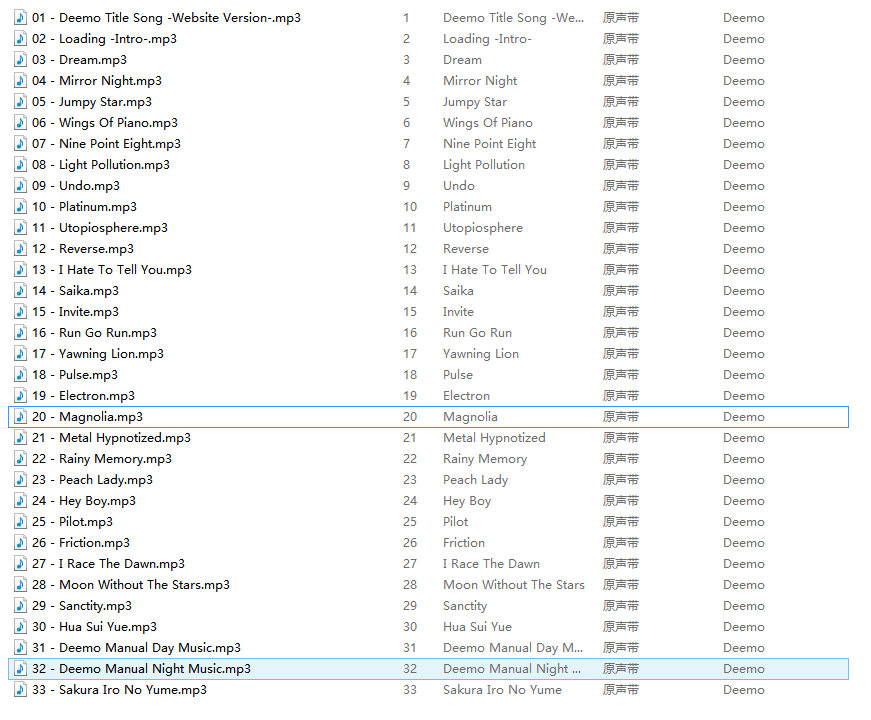
Task: Click the mp3 icon beside 17 - Yawning Lion
Action: pos(20,353)
